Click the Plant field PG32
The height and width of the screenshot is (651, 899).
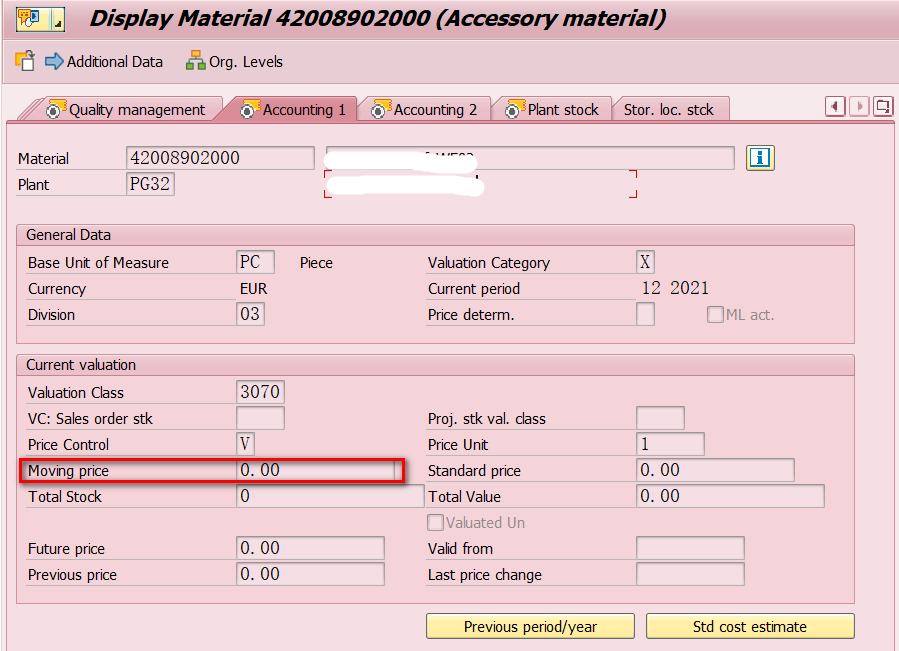(150, 184)
